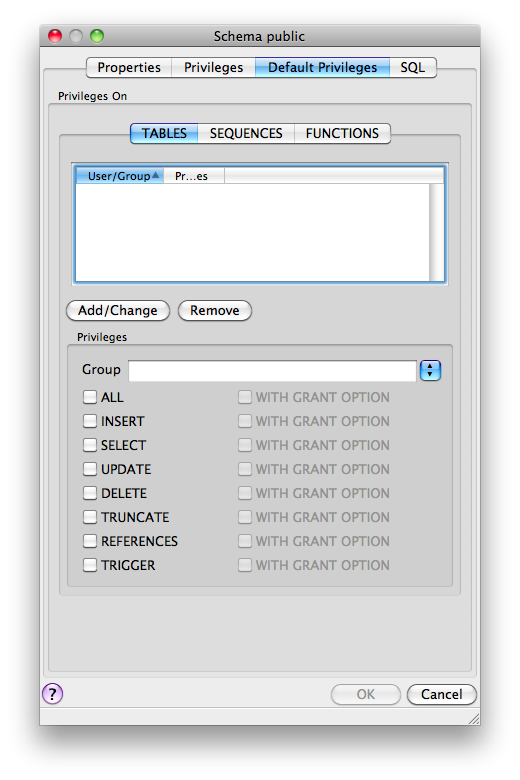Click the truncated Privileges column header
Viewport: 520px width, 780px height.
(194, 176)
